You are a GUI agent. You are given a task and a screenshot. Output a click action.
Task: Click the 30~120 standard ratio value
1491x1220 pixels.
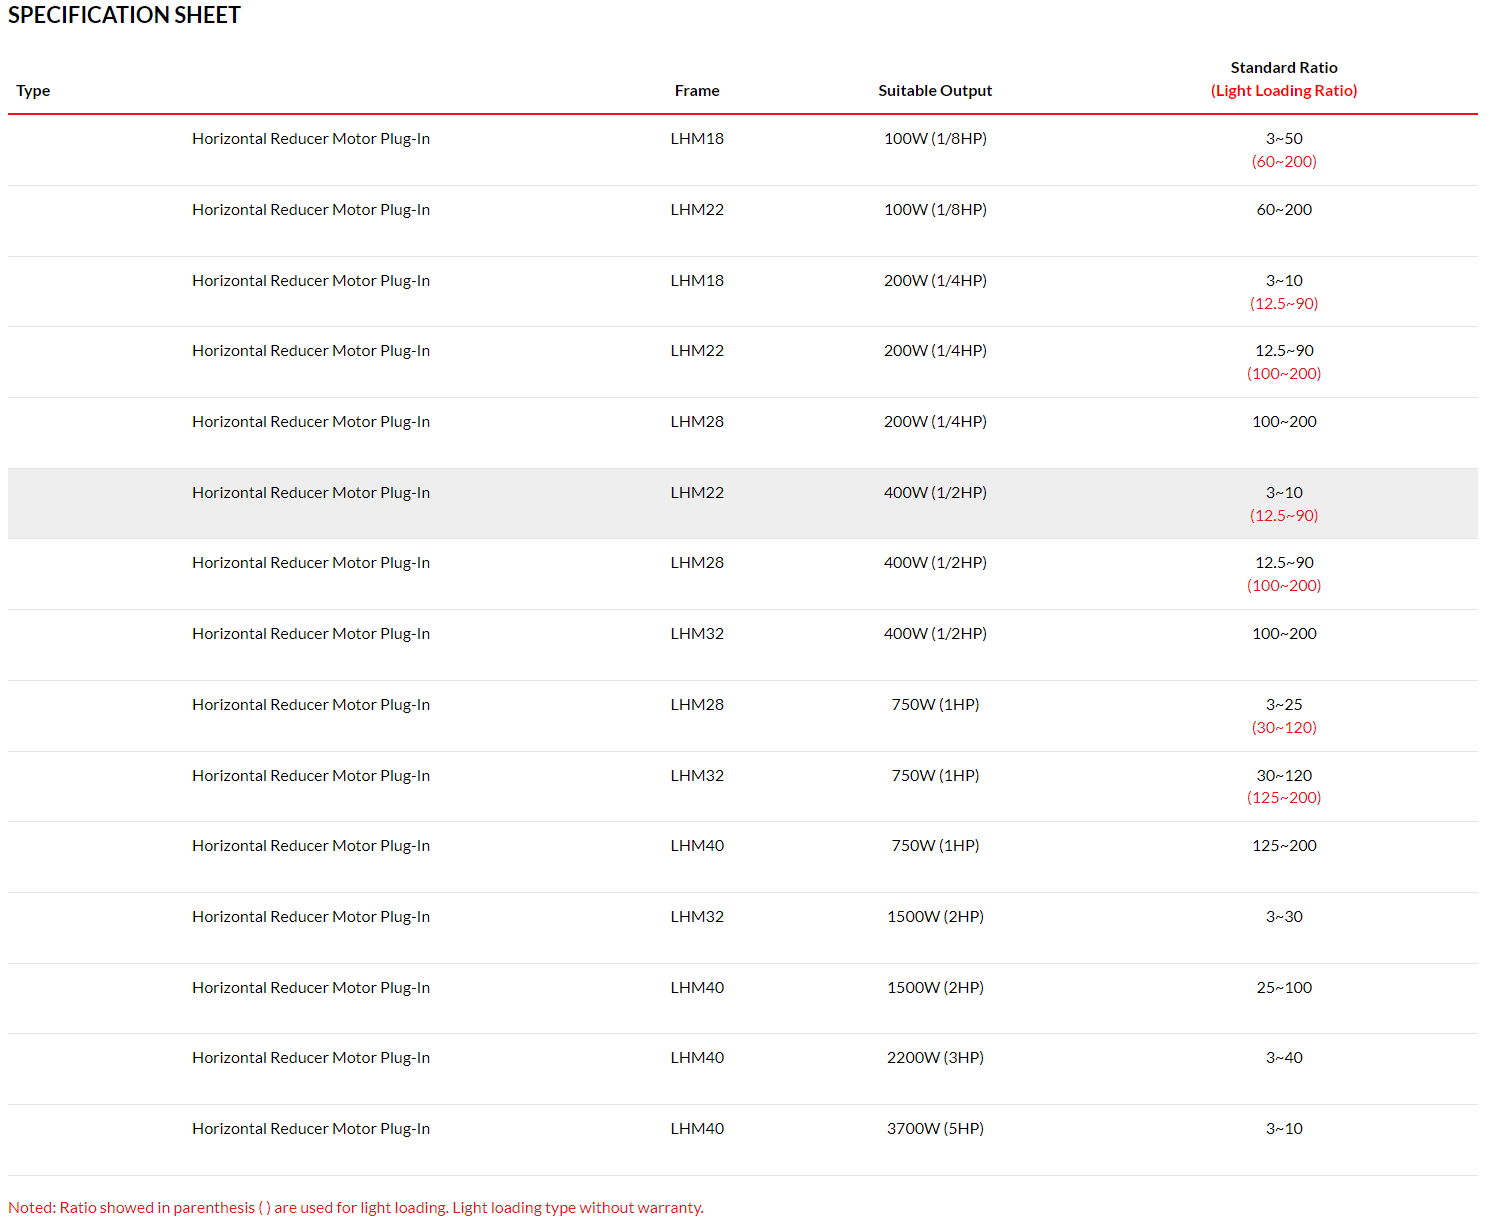click(x=1284, y=776)
